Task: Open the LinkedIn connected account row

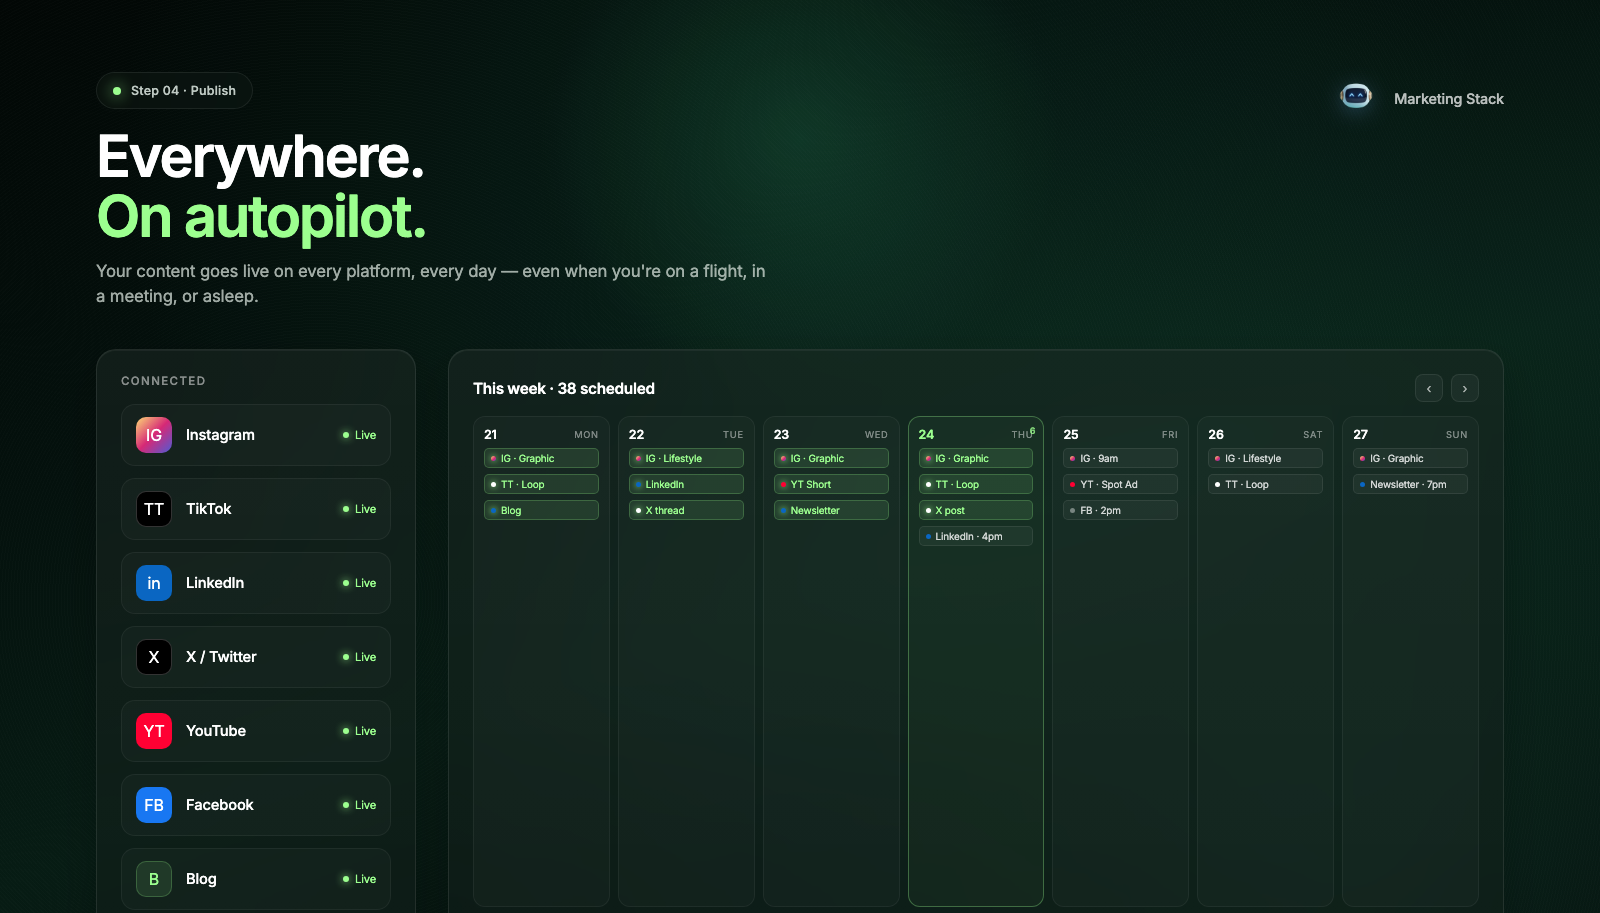Action: (x=256, y=583)
